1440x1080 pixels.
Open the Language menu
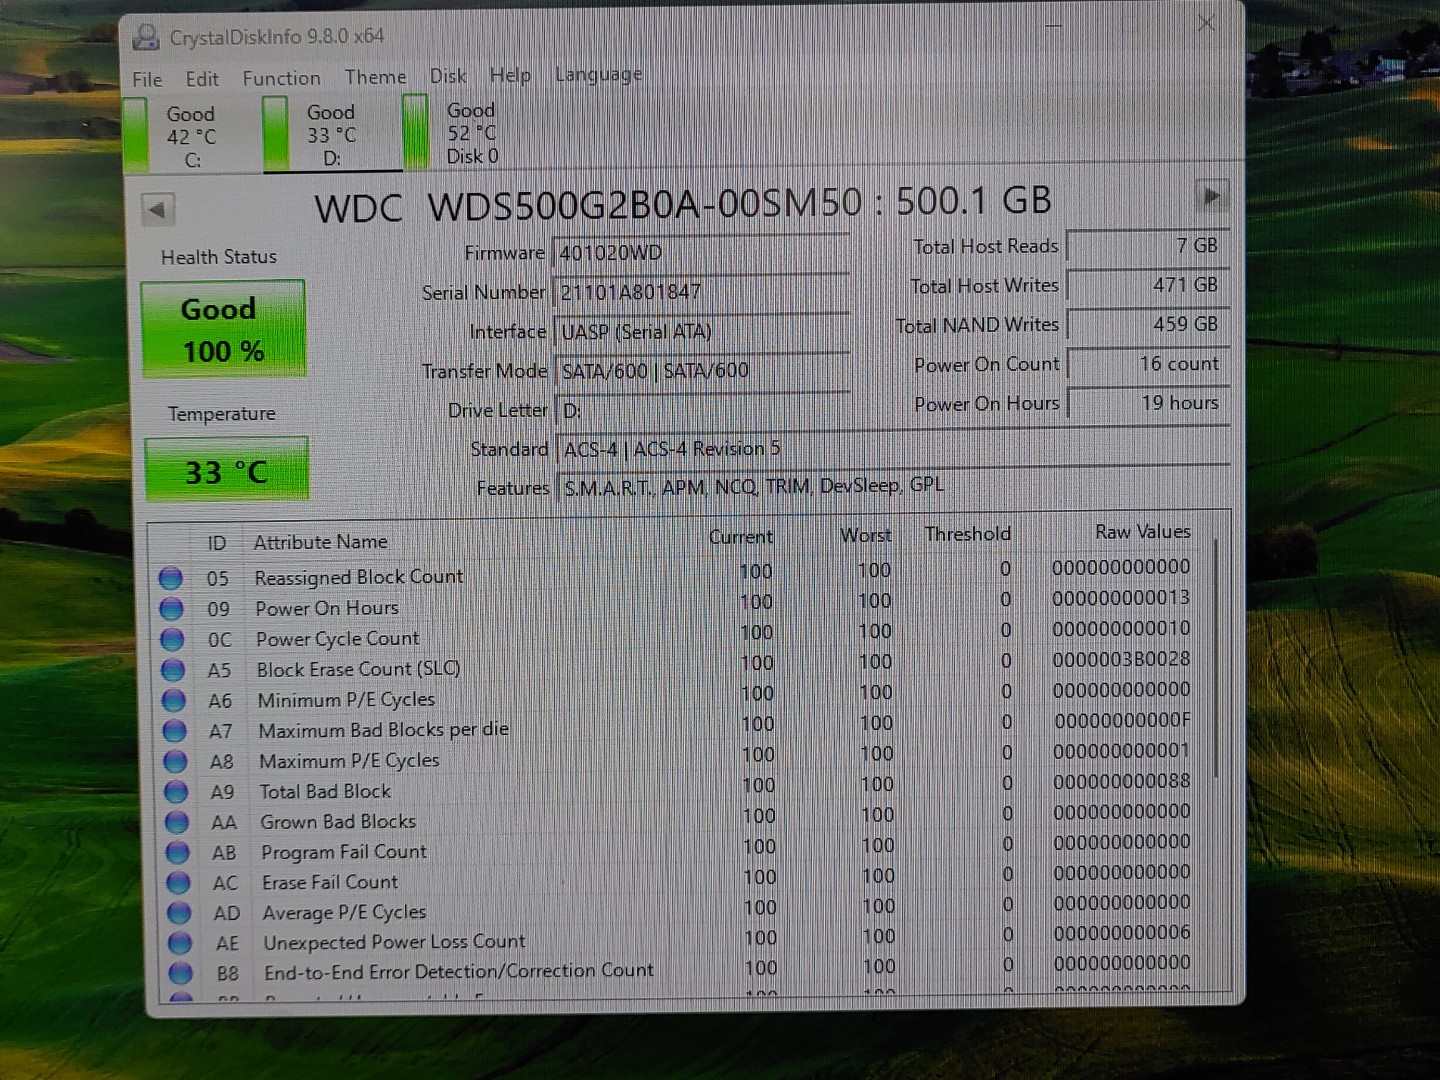pos(598,75)
